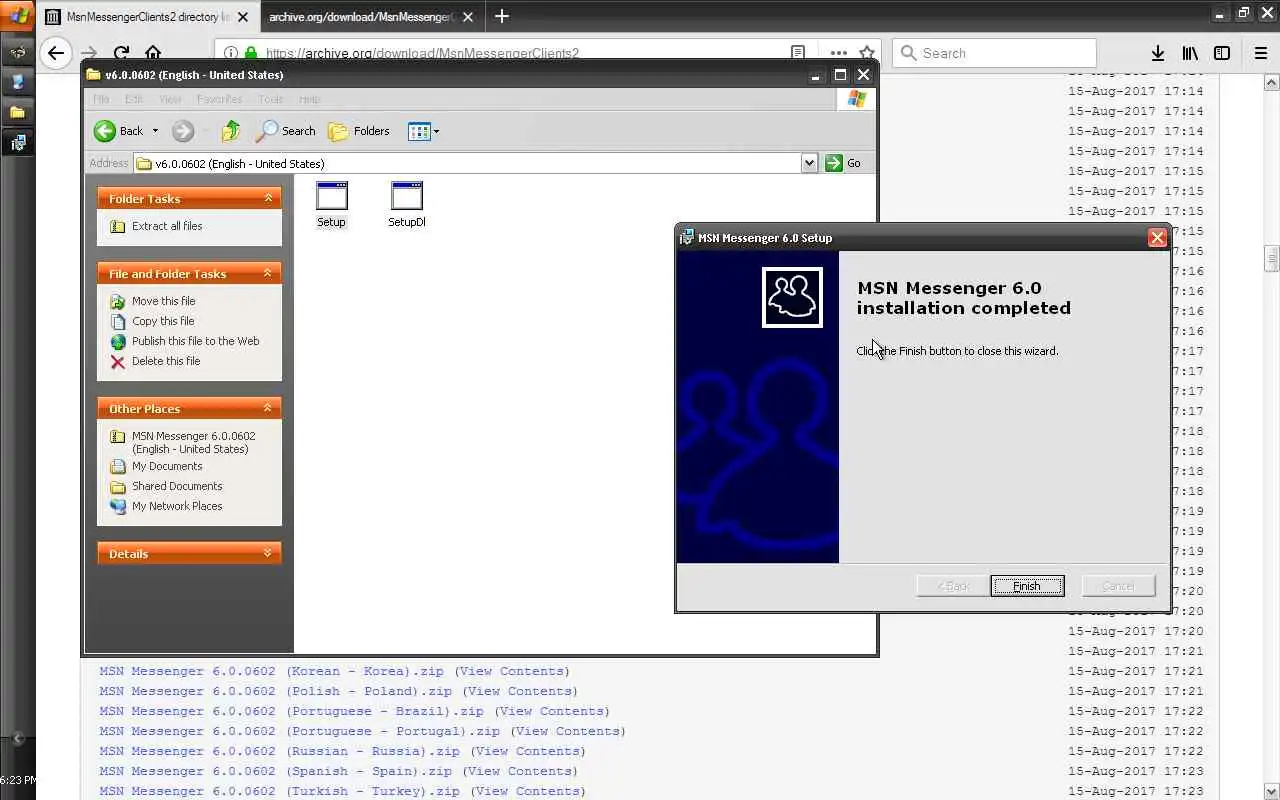Bookmark this page with star icon

pyautogui.click(x=867, y=53)
